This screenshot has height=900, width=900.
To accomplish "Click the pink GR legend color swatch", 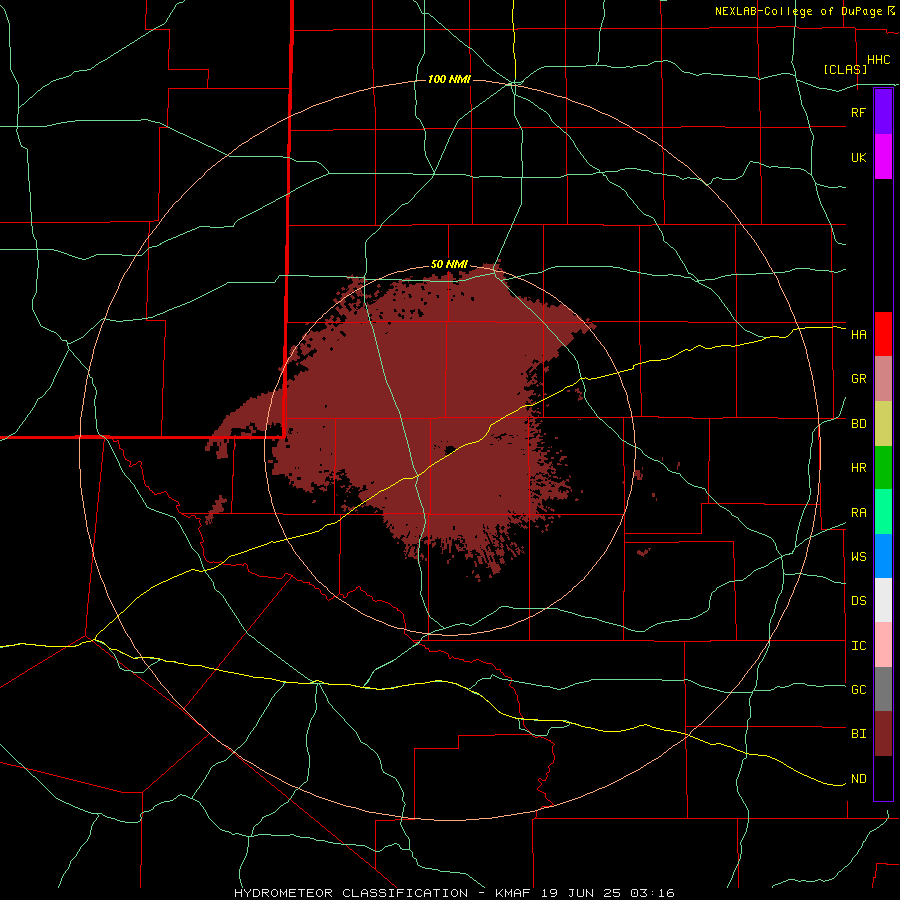I will (883, 379).
